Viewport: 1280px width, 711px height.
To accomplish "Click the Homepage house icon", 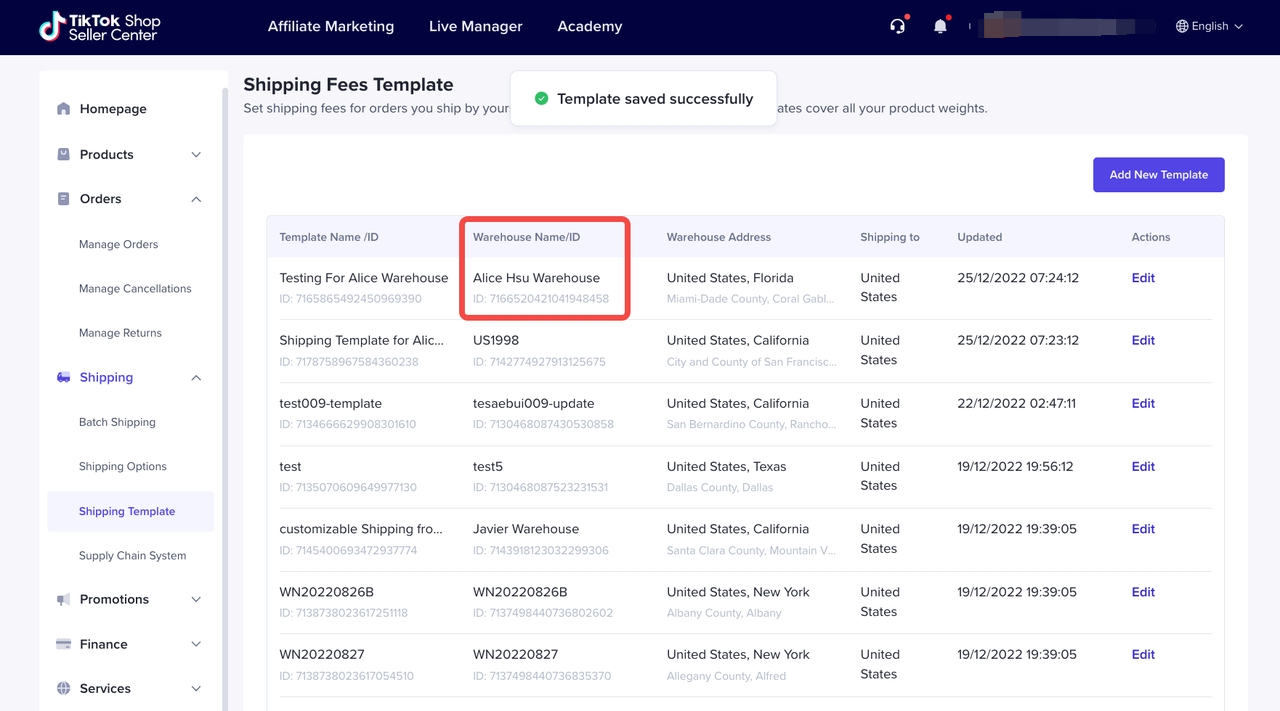I will click(x=64, y=109).
